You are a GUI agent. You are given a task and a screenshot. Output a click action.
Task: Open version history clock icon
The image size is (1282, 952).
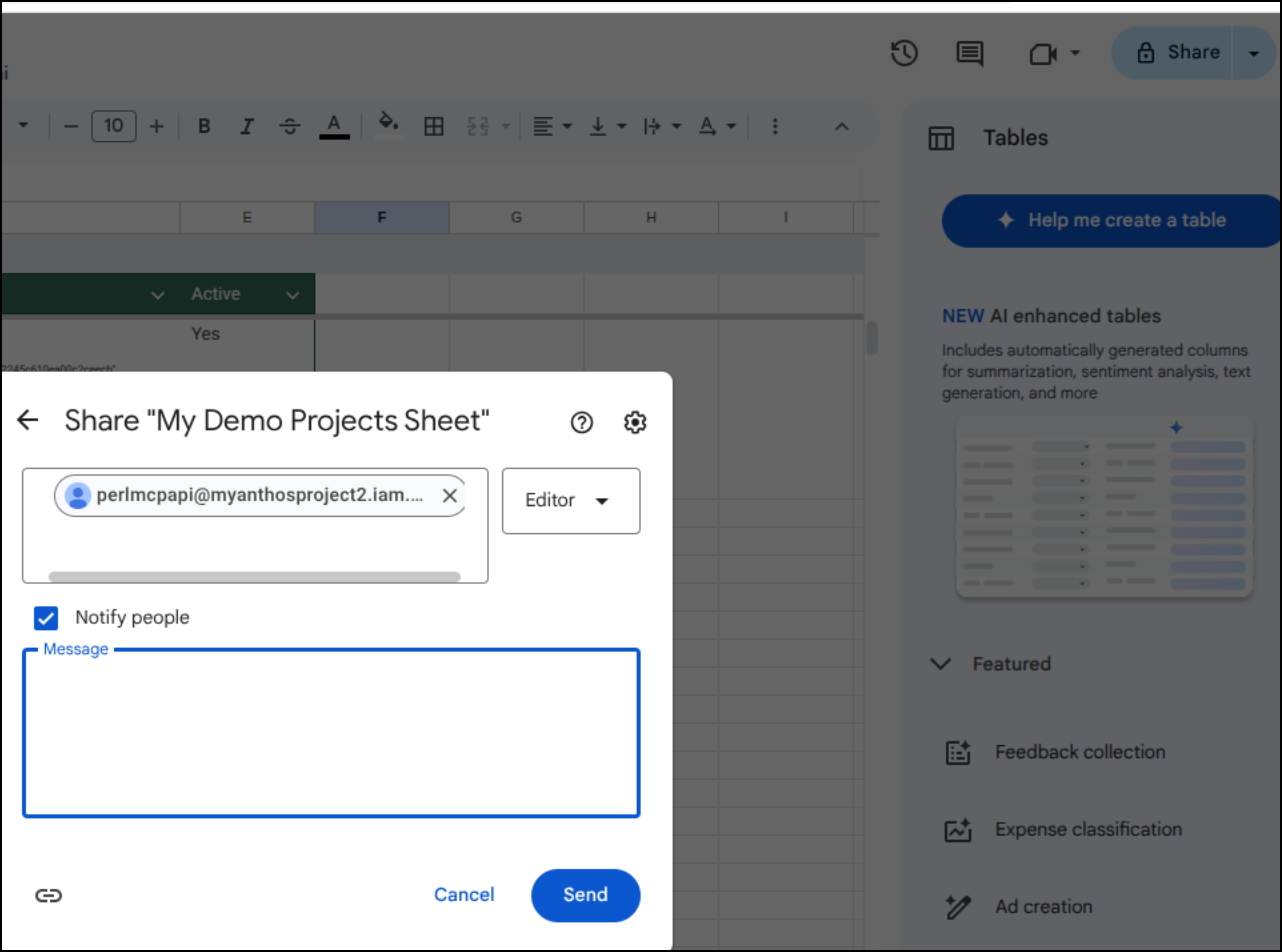(904, 53)
